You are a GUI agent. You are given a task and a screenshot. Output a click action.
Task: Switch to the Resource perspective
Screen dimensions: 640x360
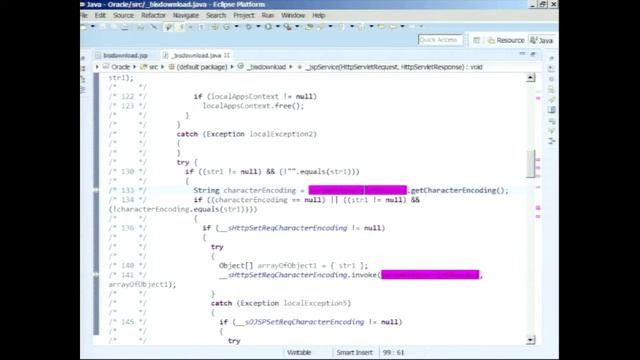(x=506, y=40)
